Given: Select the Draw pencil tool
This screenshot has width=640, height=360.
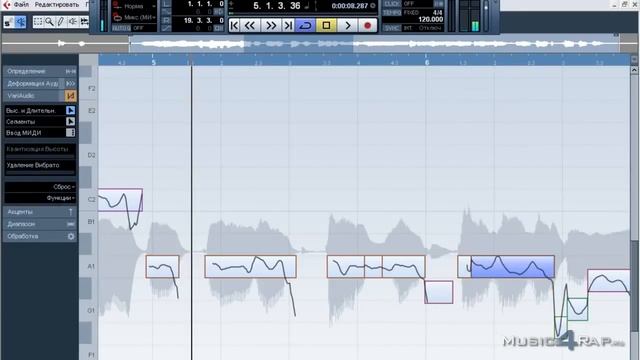Looking at the screenshot, I should pyautogui.click(x=60, y=21).
